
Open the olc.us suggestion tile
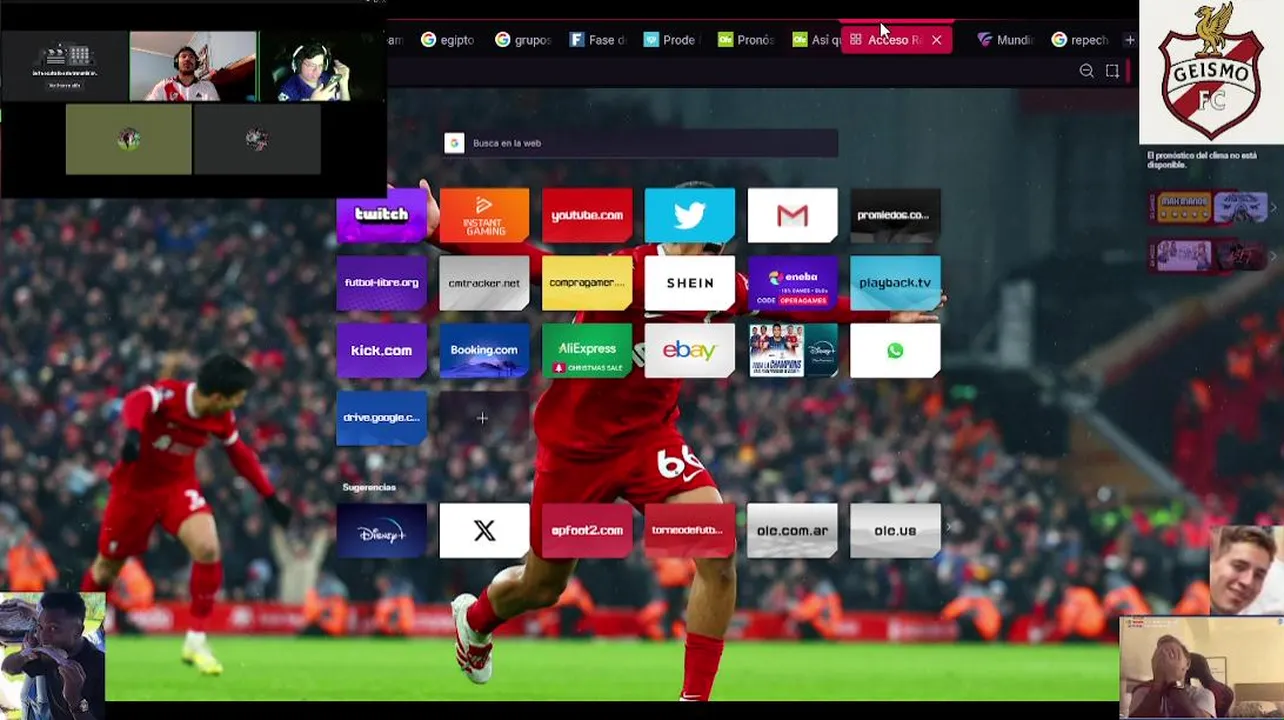point(895,530)
